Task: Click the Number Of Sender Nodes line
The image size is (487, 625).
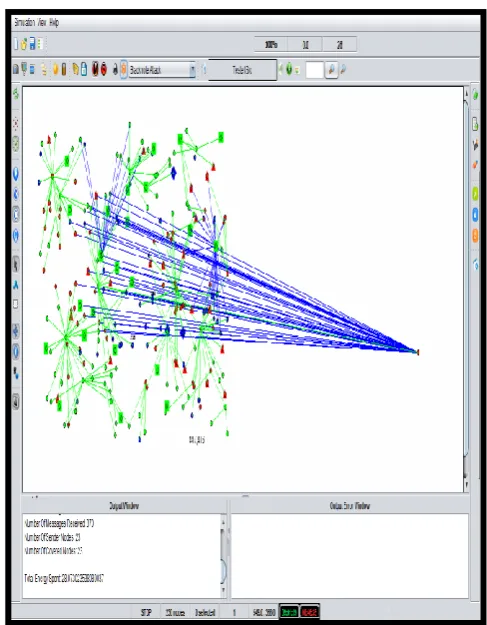Action: pos(53,537)
